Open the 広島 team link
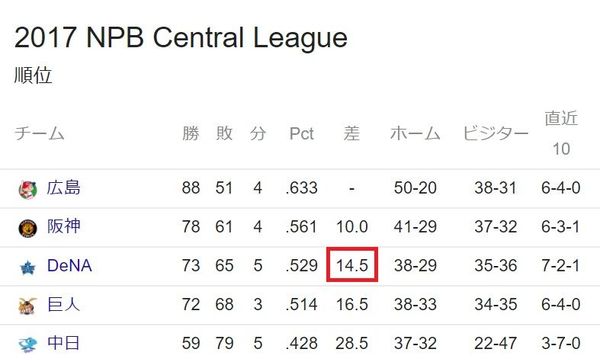 coord(64,188)
